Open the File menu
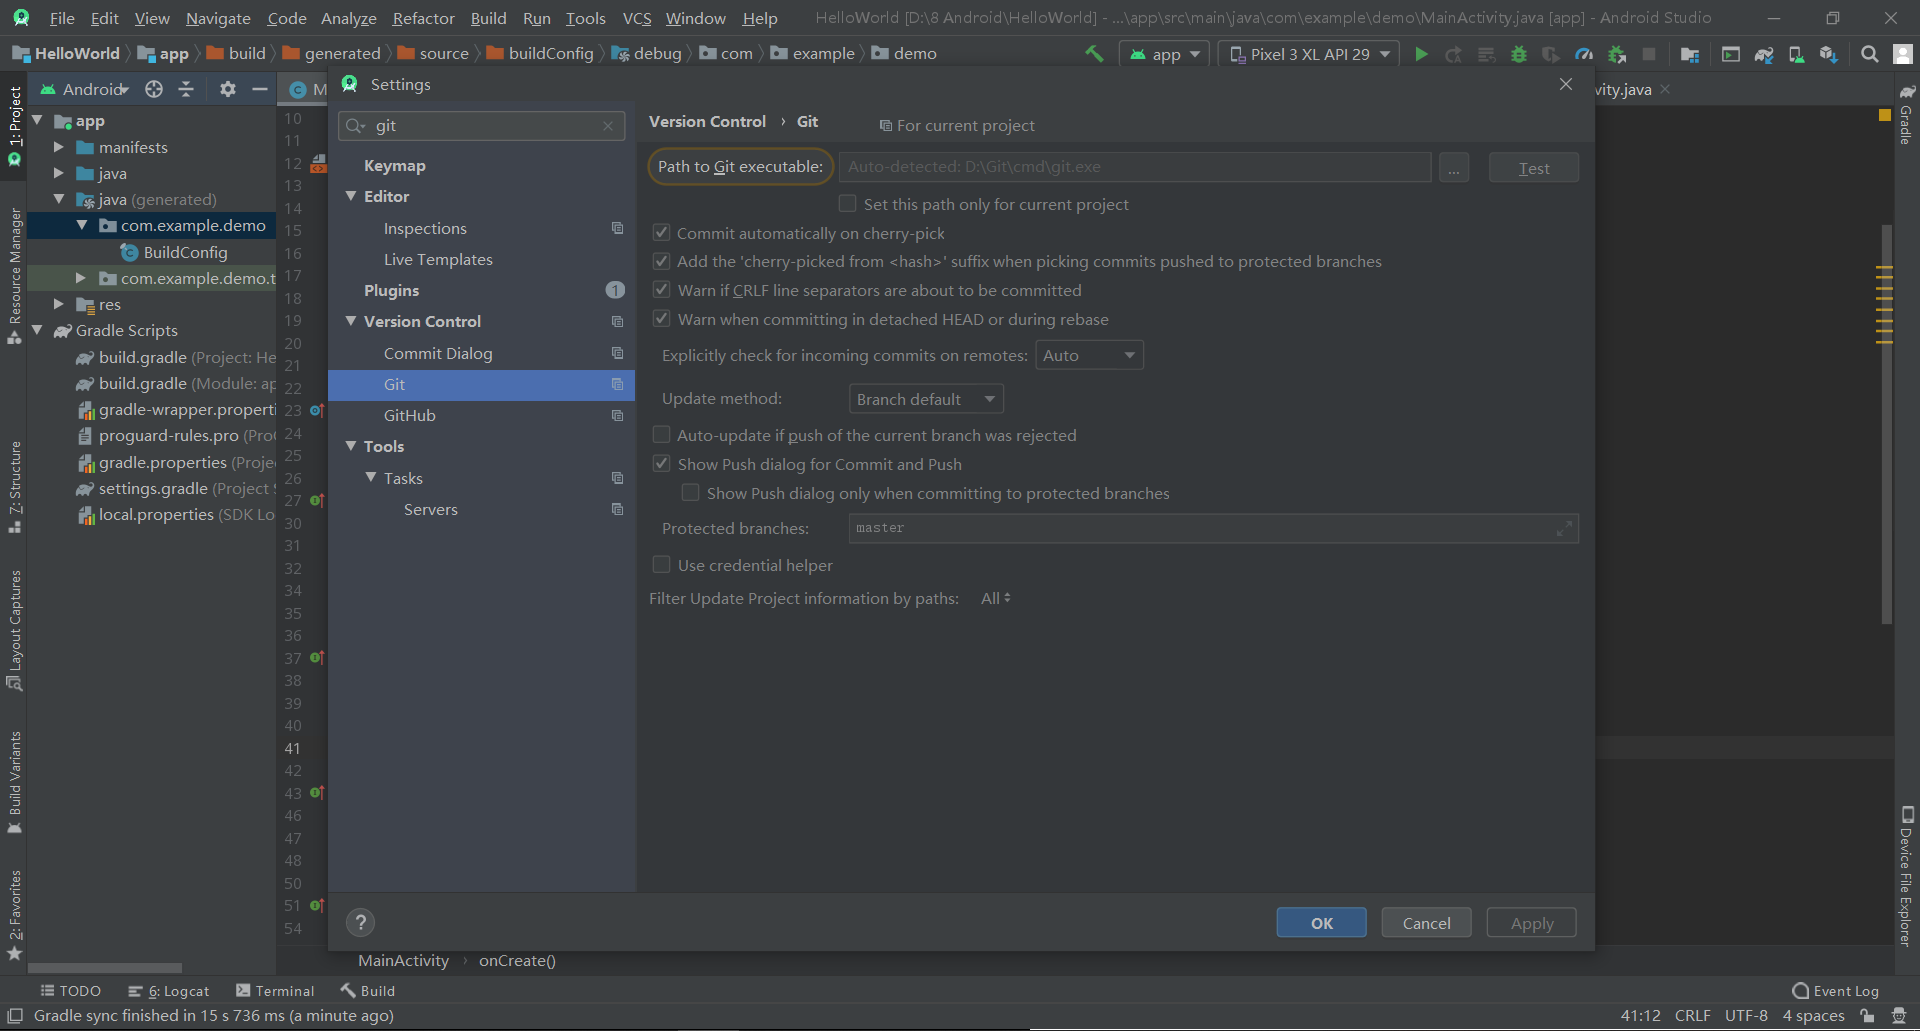Image resolution: width=1920 pixels, height=1031 pixels. click(62, 18)
